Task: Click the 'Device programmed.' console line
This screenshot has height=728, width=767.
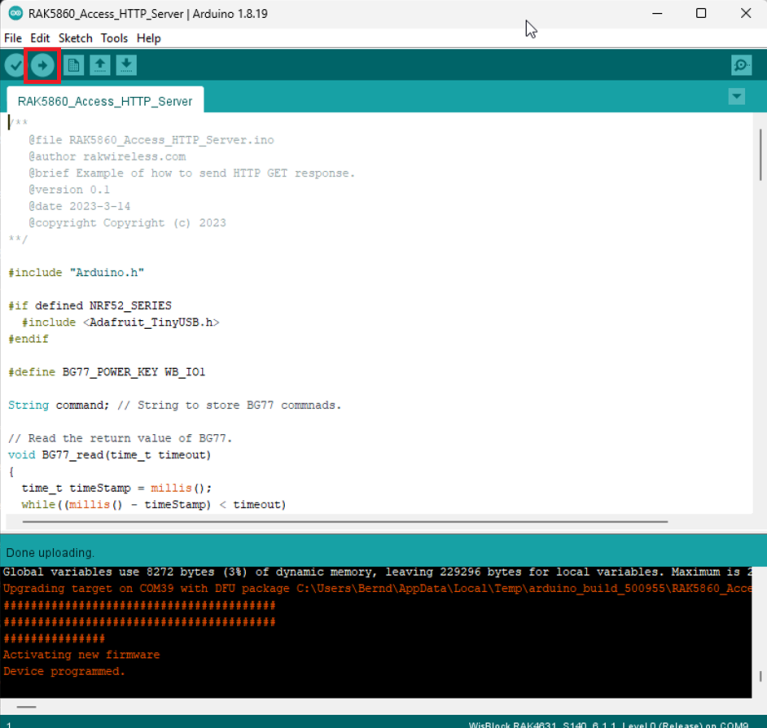Action: [x=65, y=671]
